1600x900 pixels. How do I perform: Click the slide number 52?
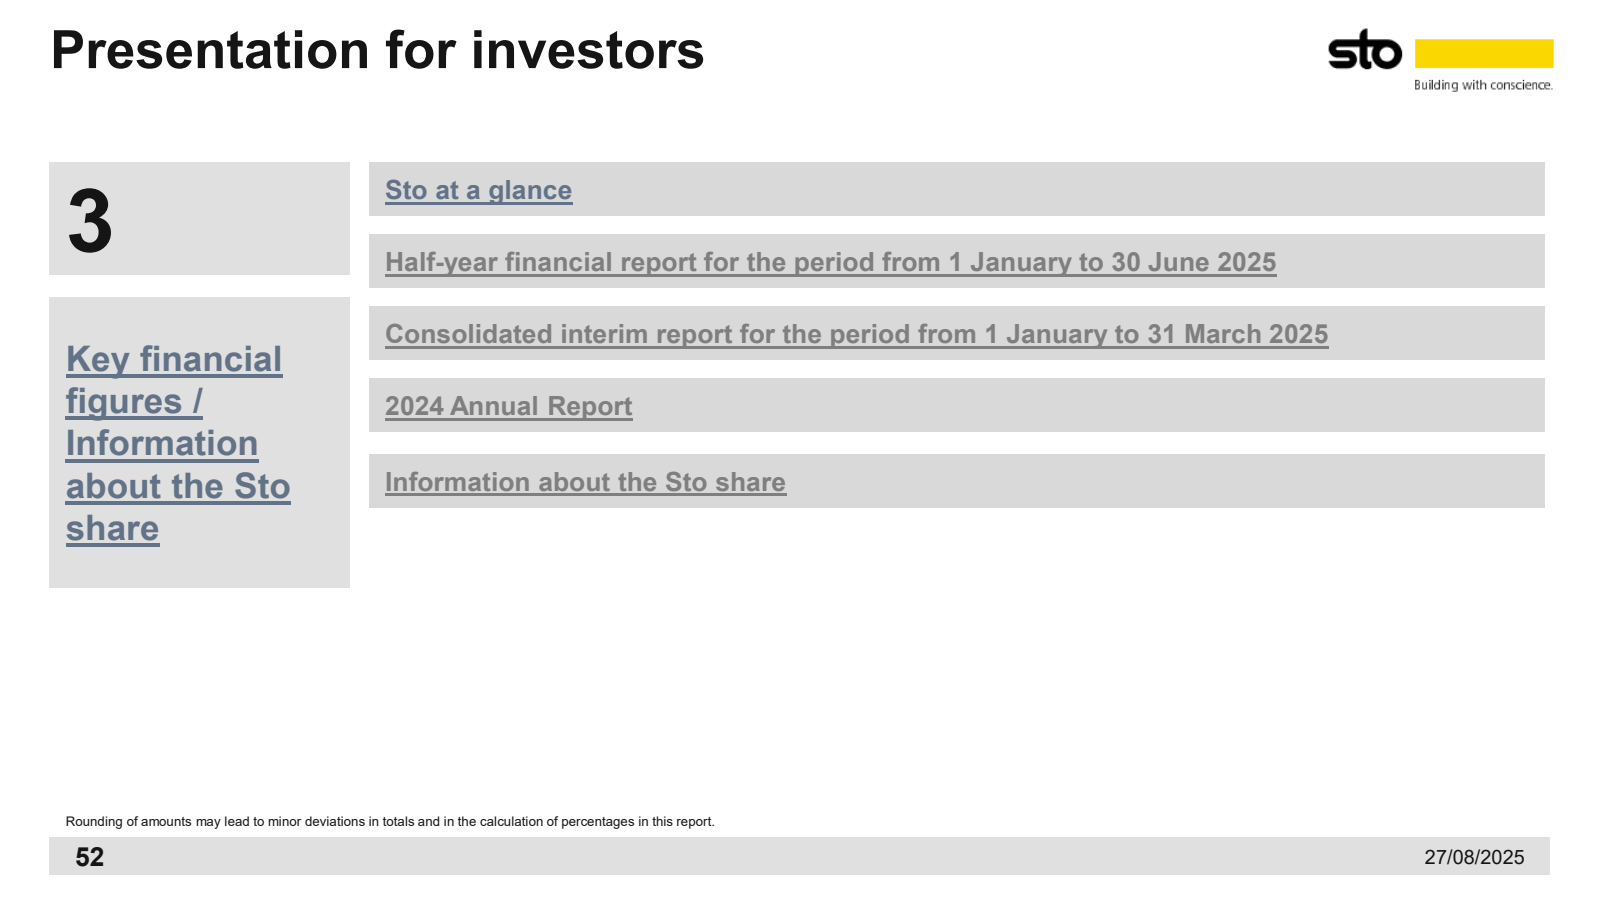tap(90, 857)
